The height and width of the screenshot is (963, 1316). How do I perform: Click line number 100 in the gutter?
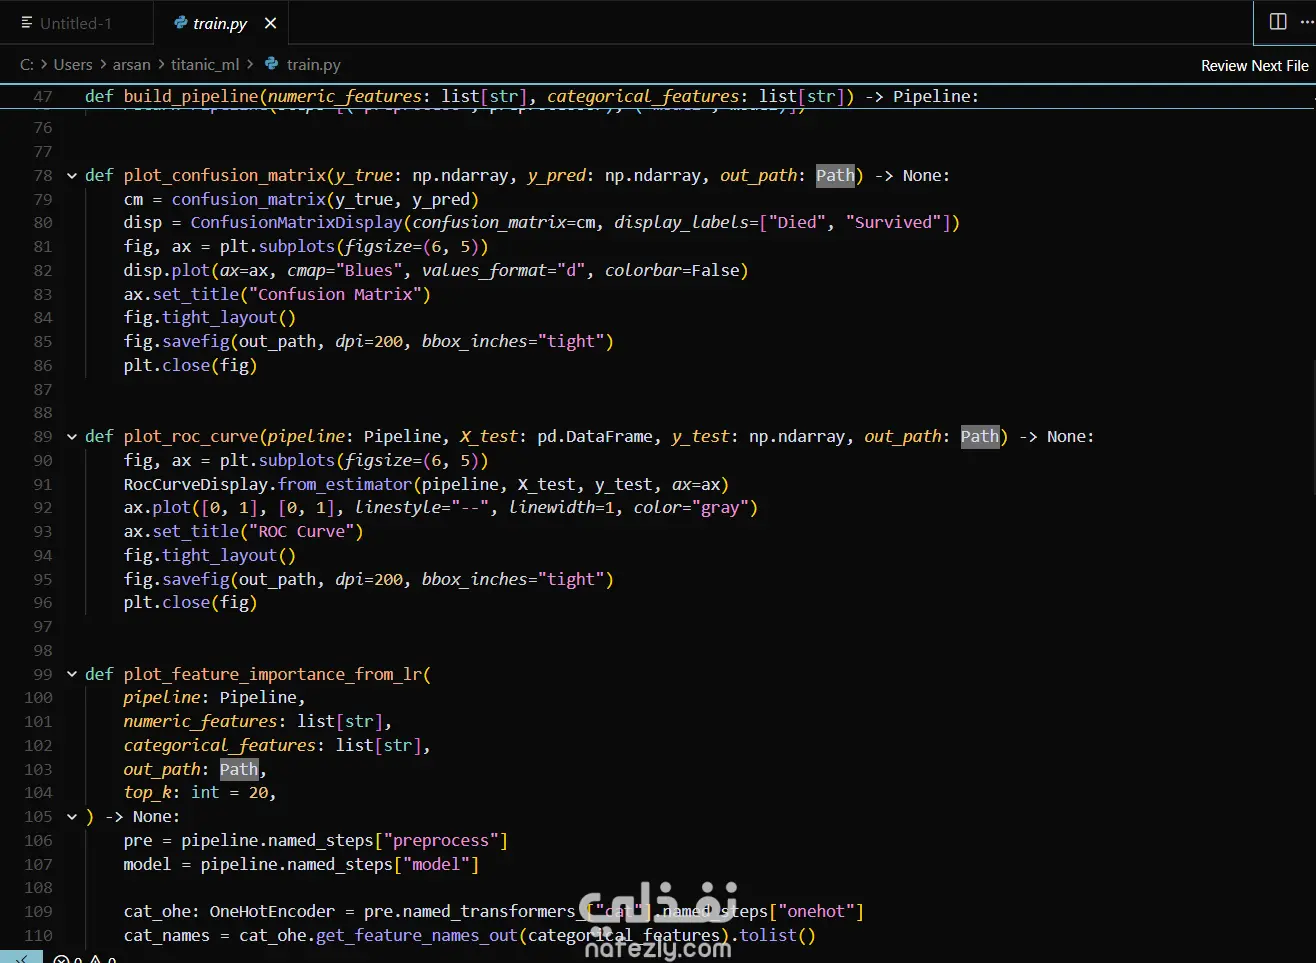[39, 698]
